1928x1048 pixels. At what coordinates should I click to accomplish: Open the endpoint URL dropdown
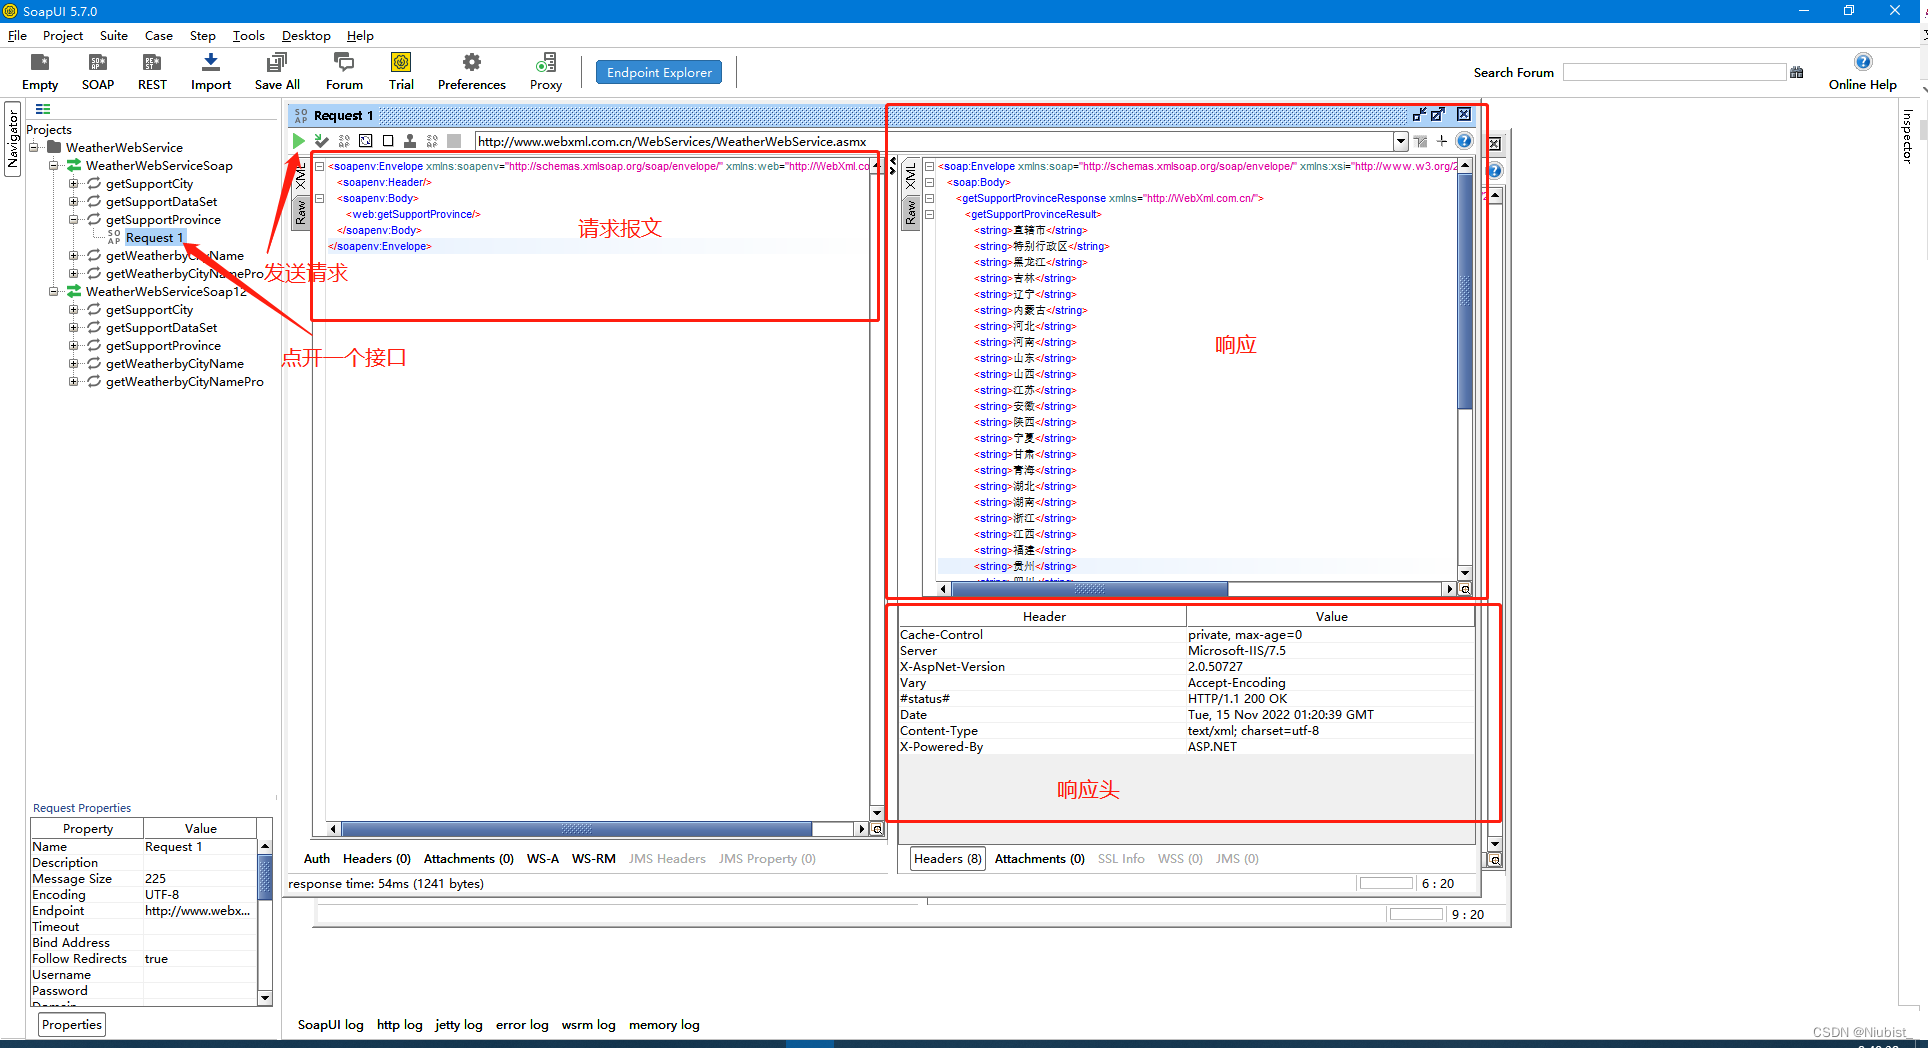pos(1400,141)
